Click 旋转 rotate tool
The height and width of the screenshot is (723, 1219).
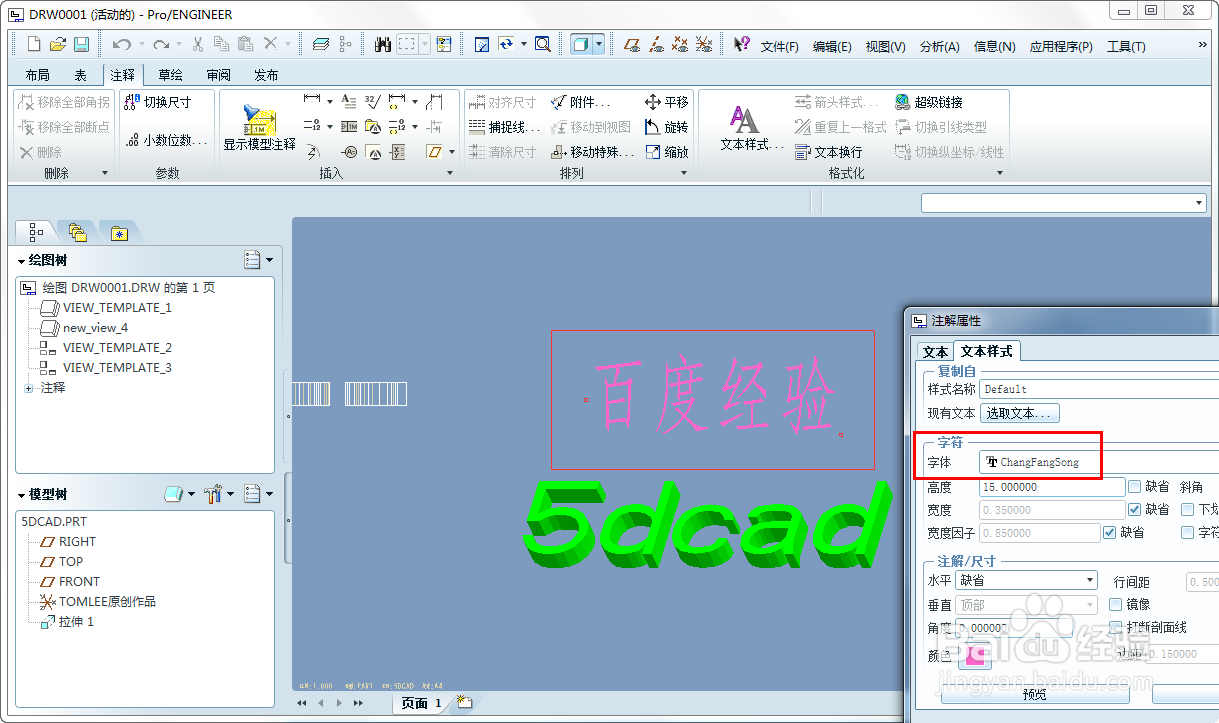(x=667, y=127)
